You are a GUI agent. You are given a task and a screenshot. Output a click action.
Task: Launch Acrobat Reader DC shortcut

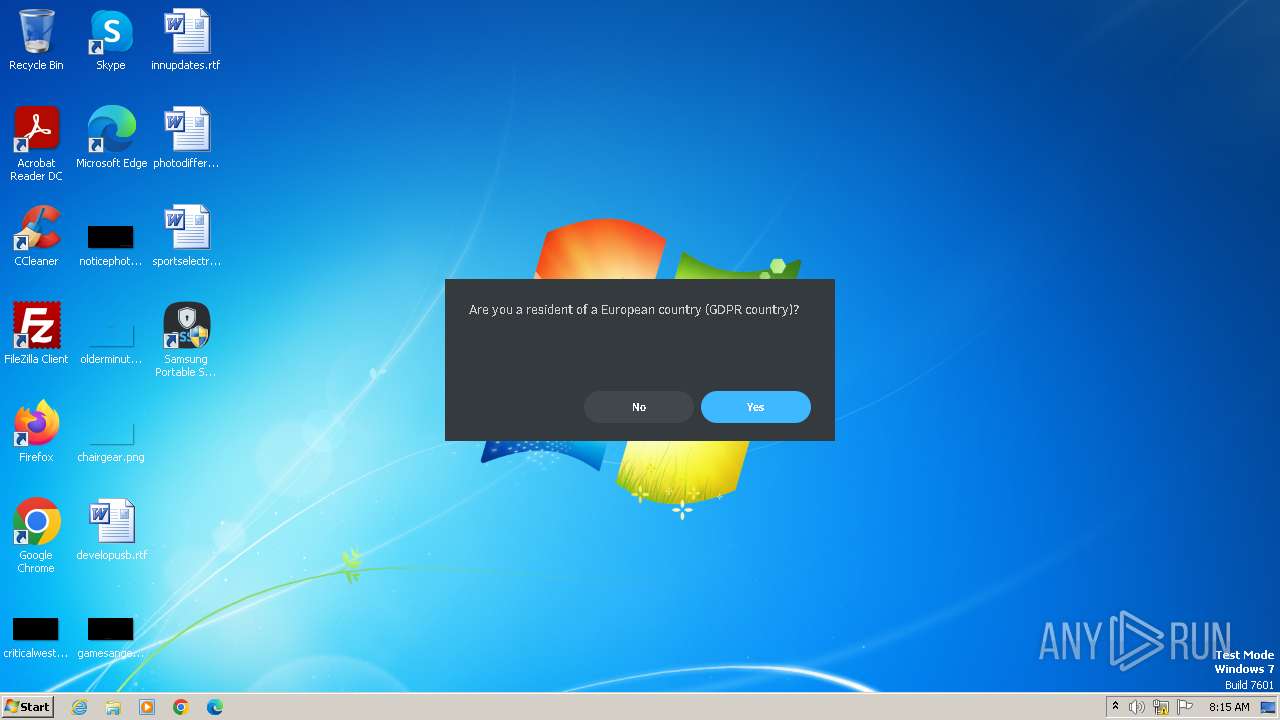point(36,144)
